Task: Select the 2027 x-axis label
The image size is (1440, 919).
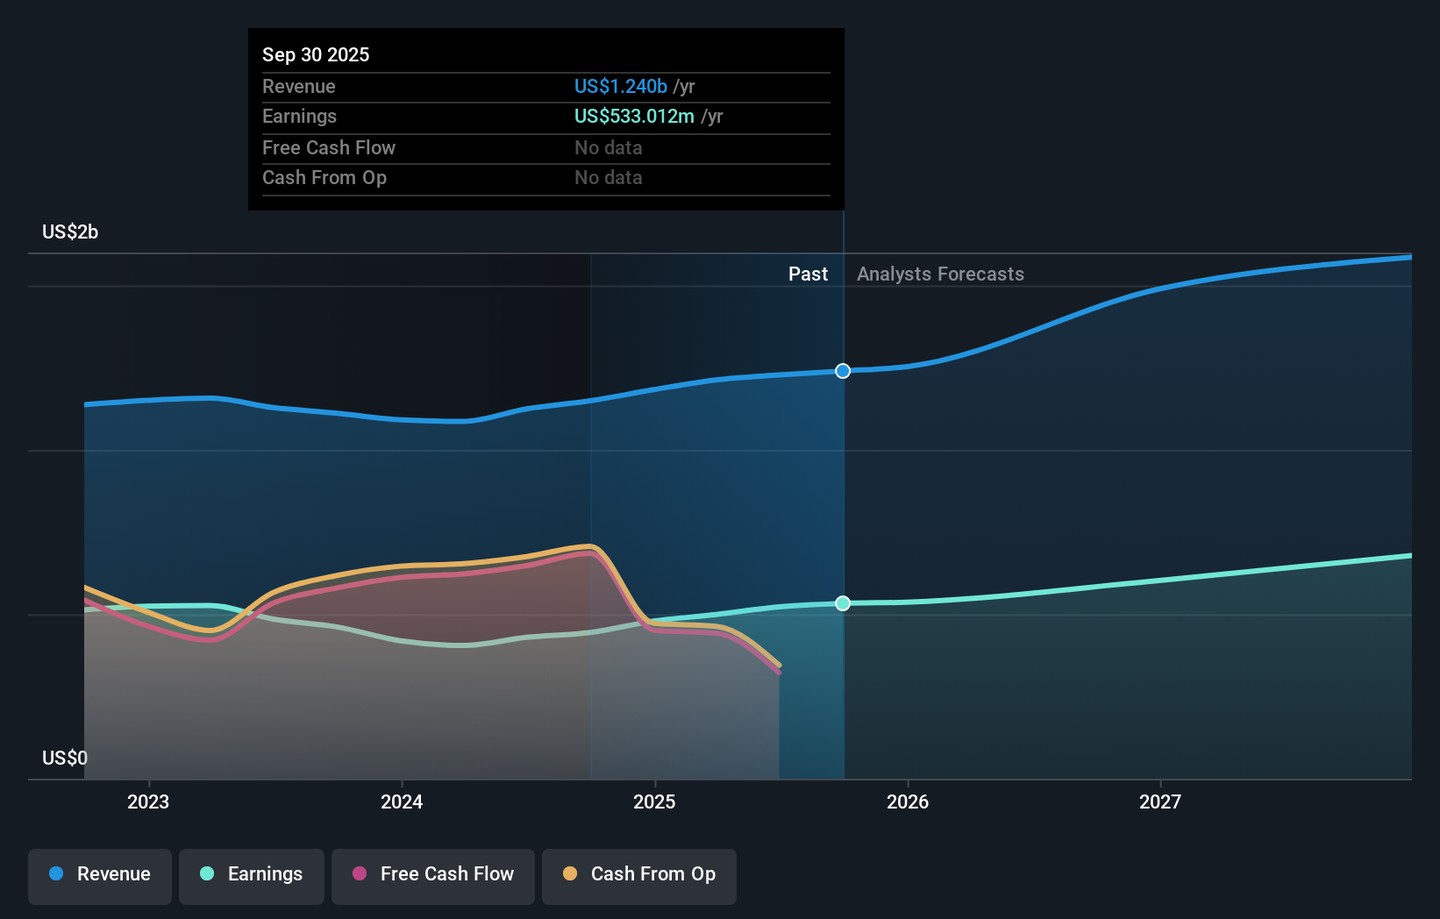Action: click(1160, 802)
